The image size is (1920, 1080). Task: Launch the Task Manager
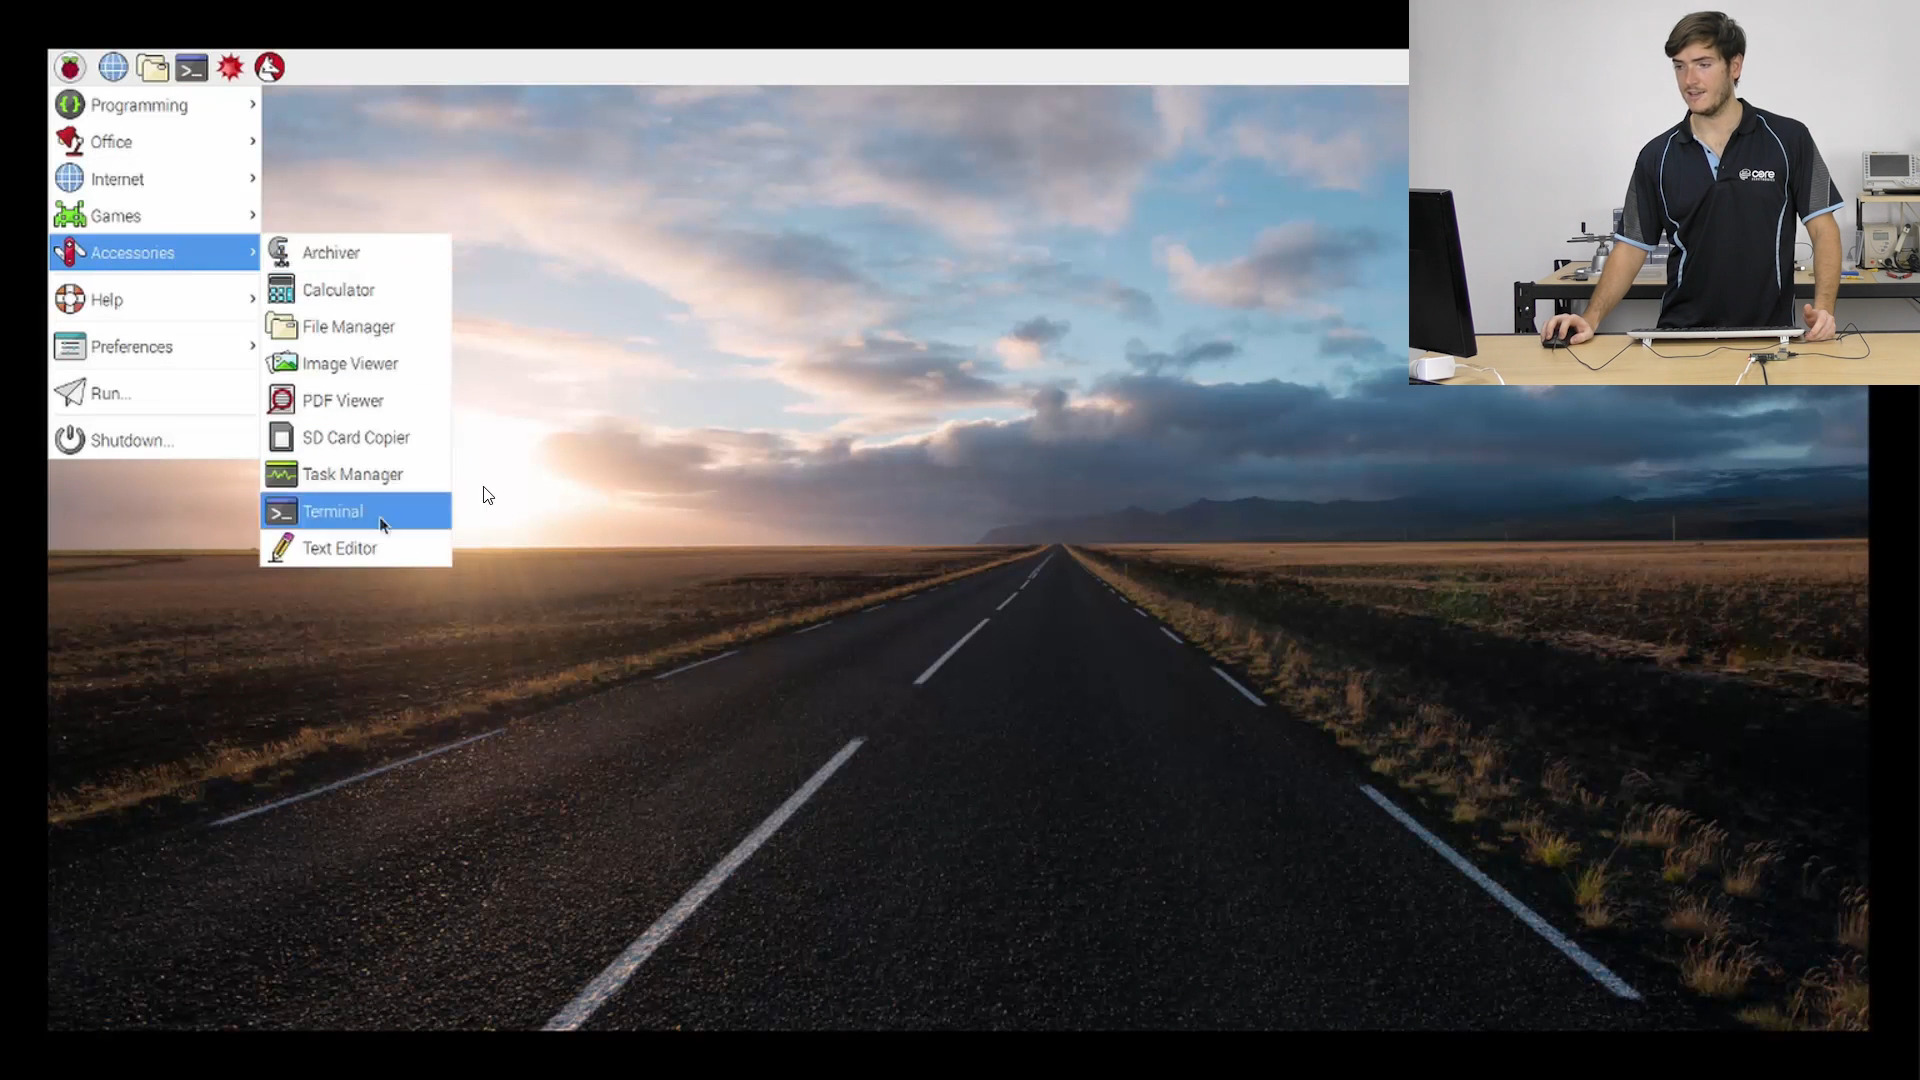click(352, 473)
